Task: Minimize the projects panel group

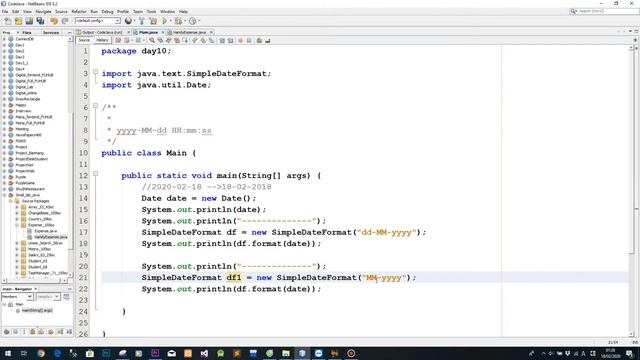Action: (69, 32)
